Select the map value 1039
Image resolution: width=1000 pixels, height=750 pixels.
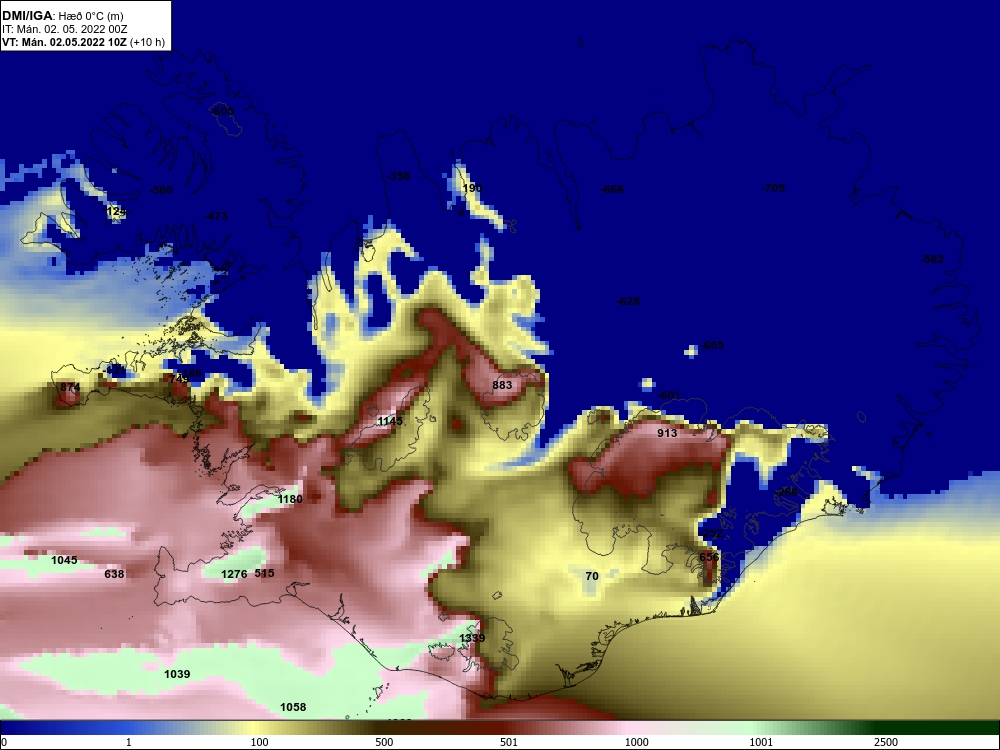(177, 674)
